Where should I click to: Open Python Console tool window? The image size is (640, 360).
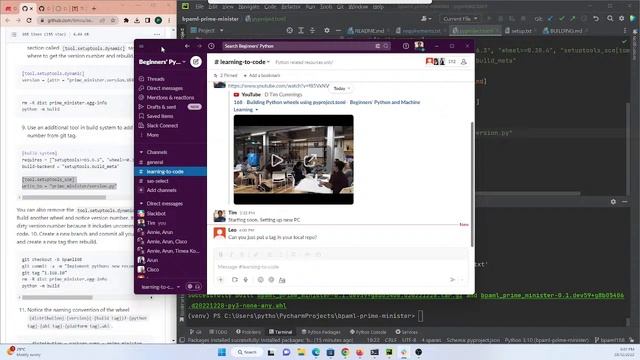(x=368, y=332)
